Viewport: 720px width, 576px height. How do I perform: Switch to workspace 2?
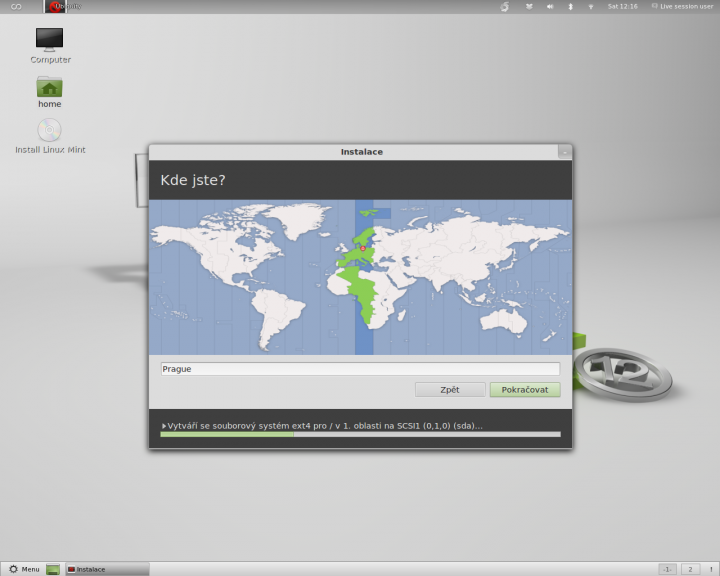pos(690,569)
